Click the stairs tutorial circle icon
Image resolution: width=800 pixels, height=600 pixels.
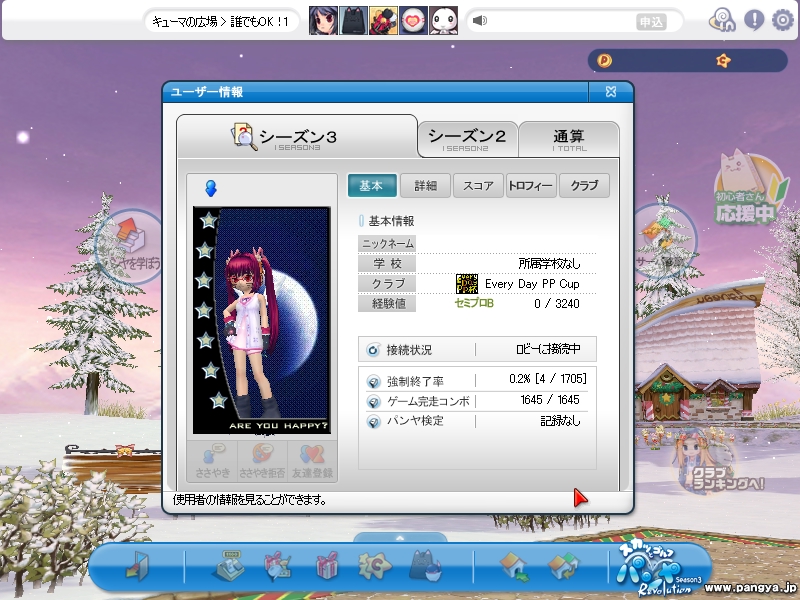pos(129,246)
